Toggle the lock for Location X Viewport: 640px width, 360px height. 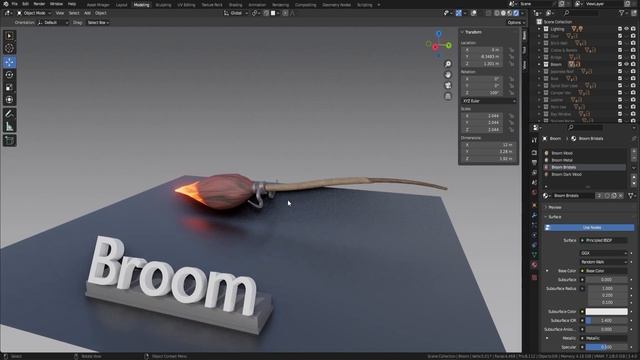click(x=511, y=50)
